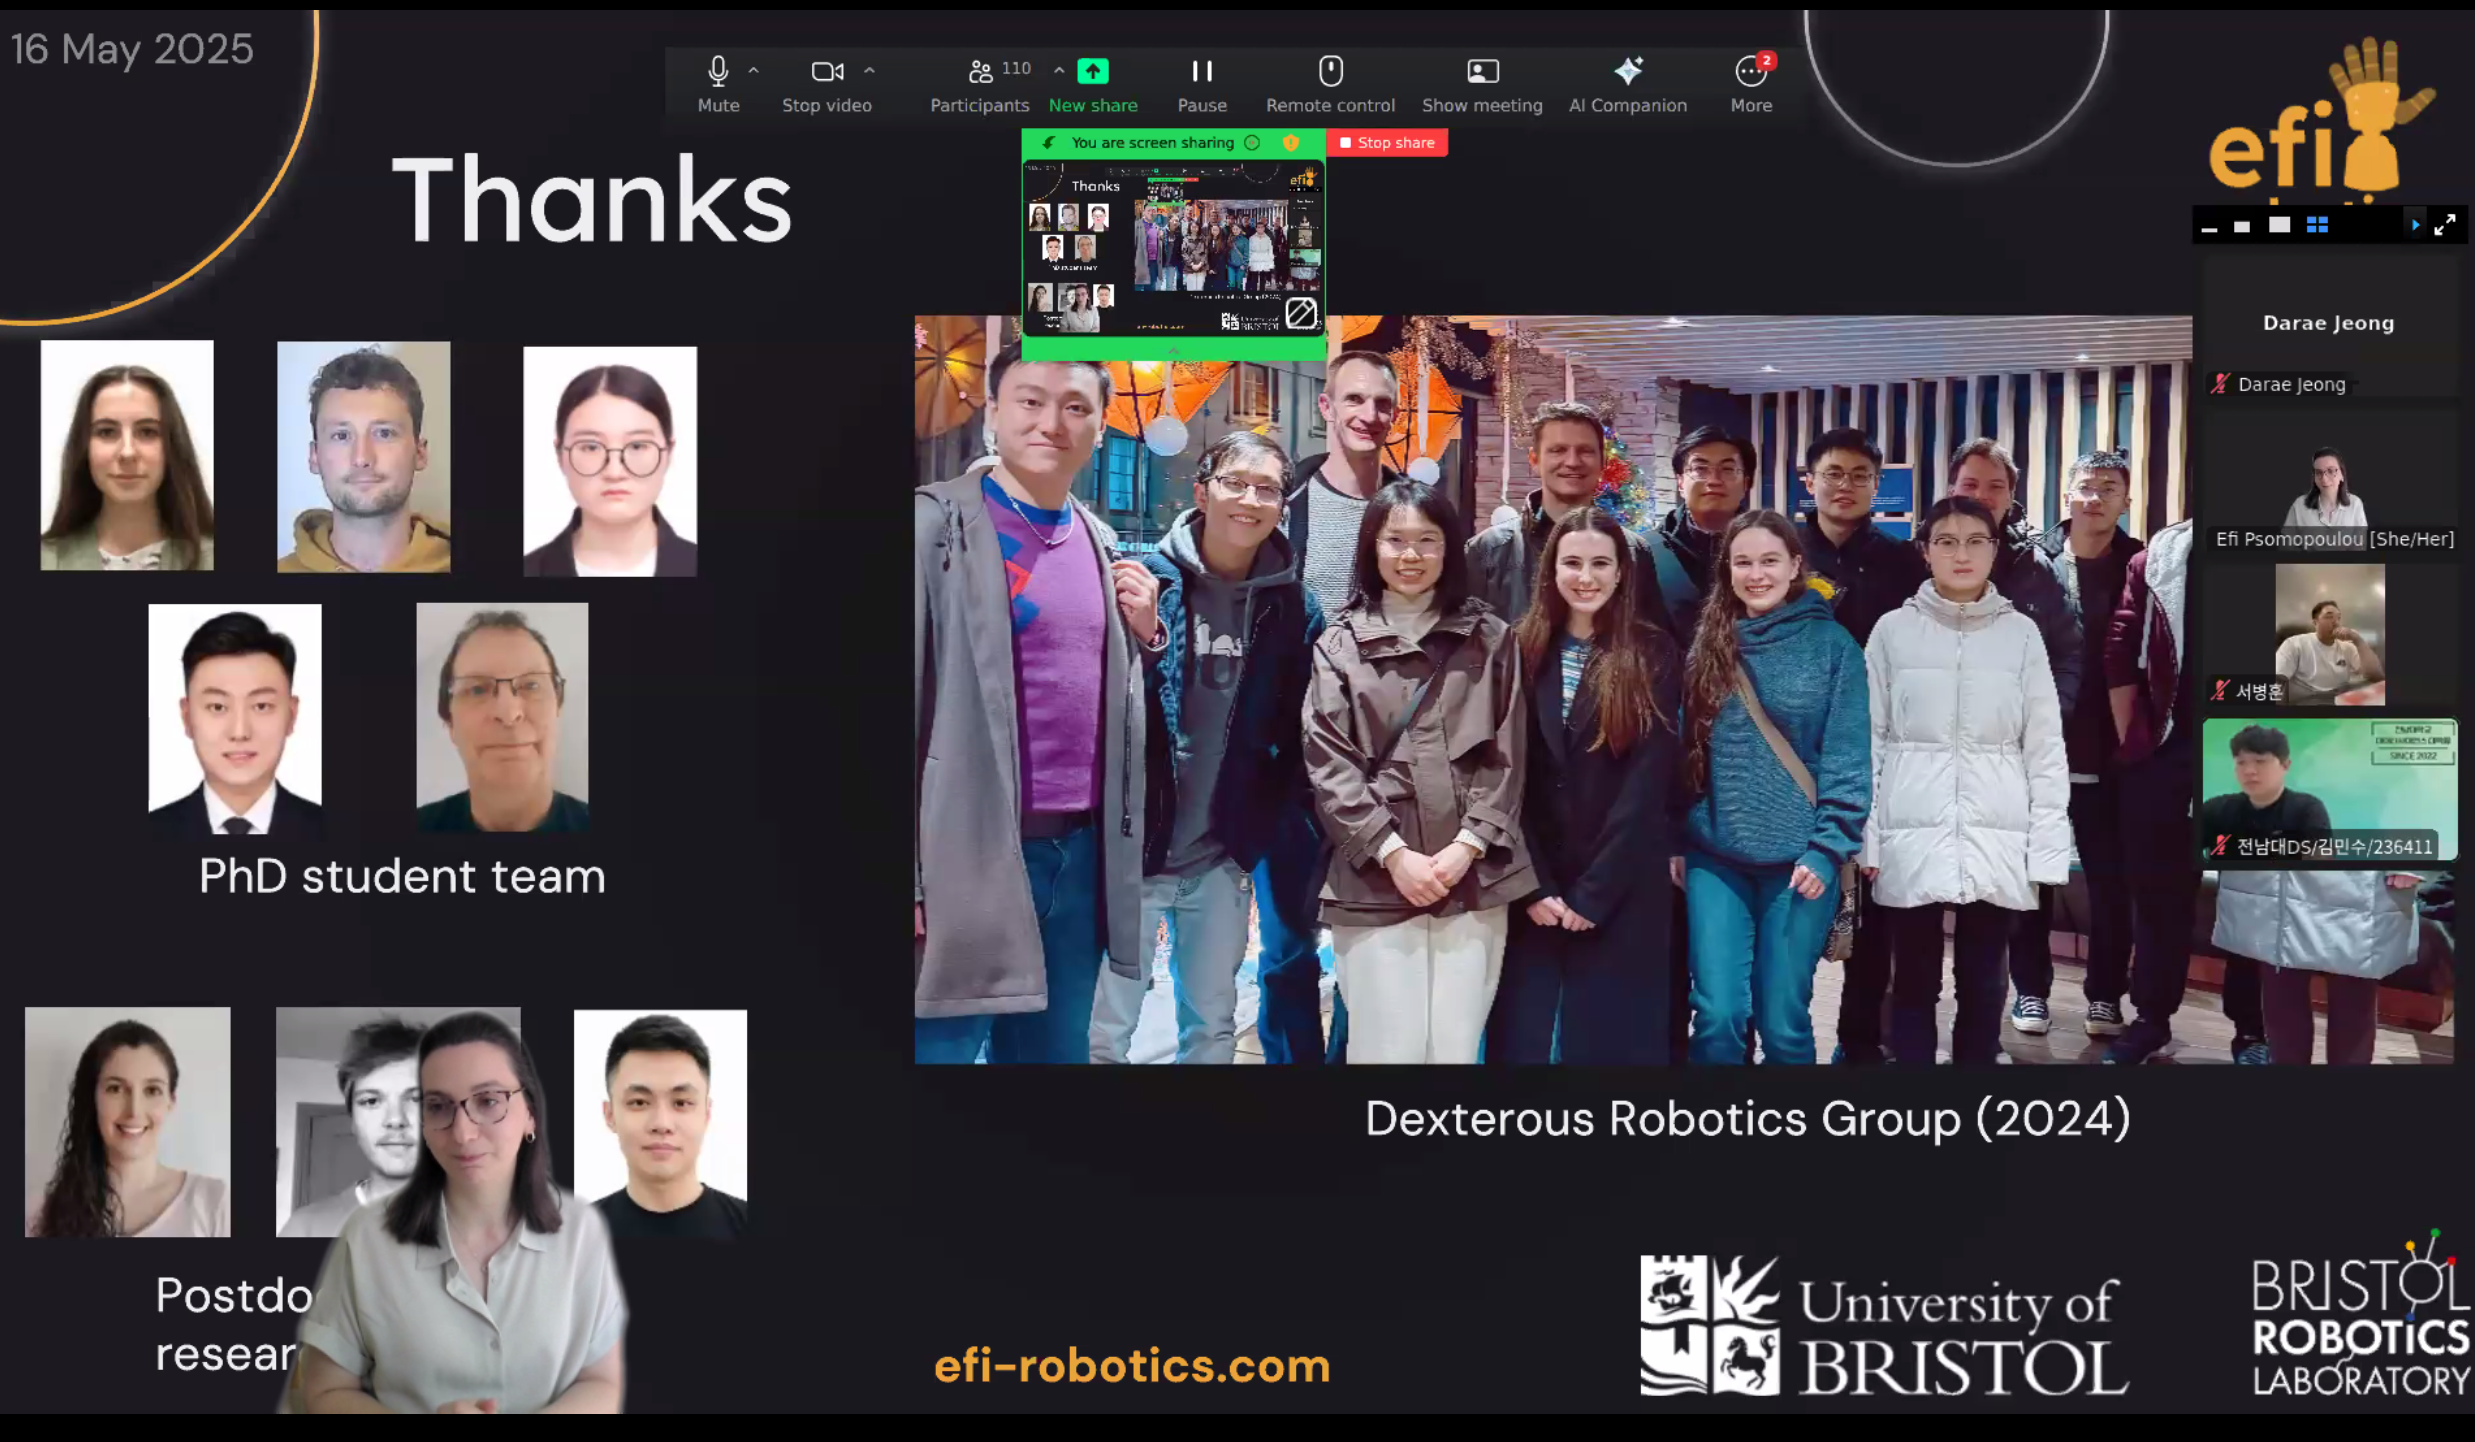Click the participant count '110'
The width and height of the screenshot is (2475, 1442).
pos(1016,68)
